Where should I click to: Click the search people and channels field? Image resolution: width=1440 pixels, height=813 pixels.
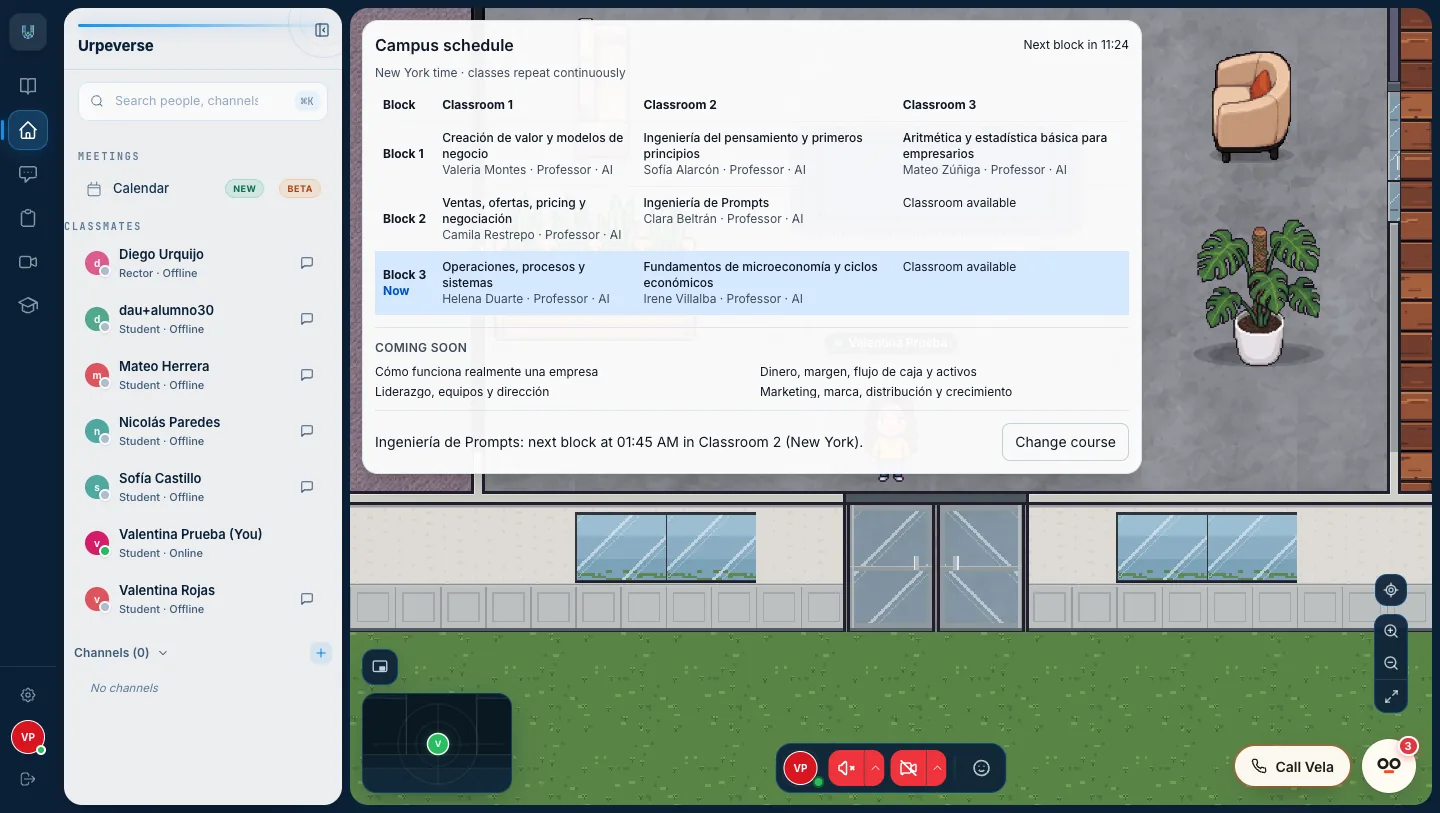click(203, 101)
